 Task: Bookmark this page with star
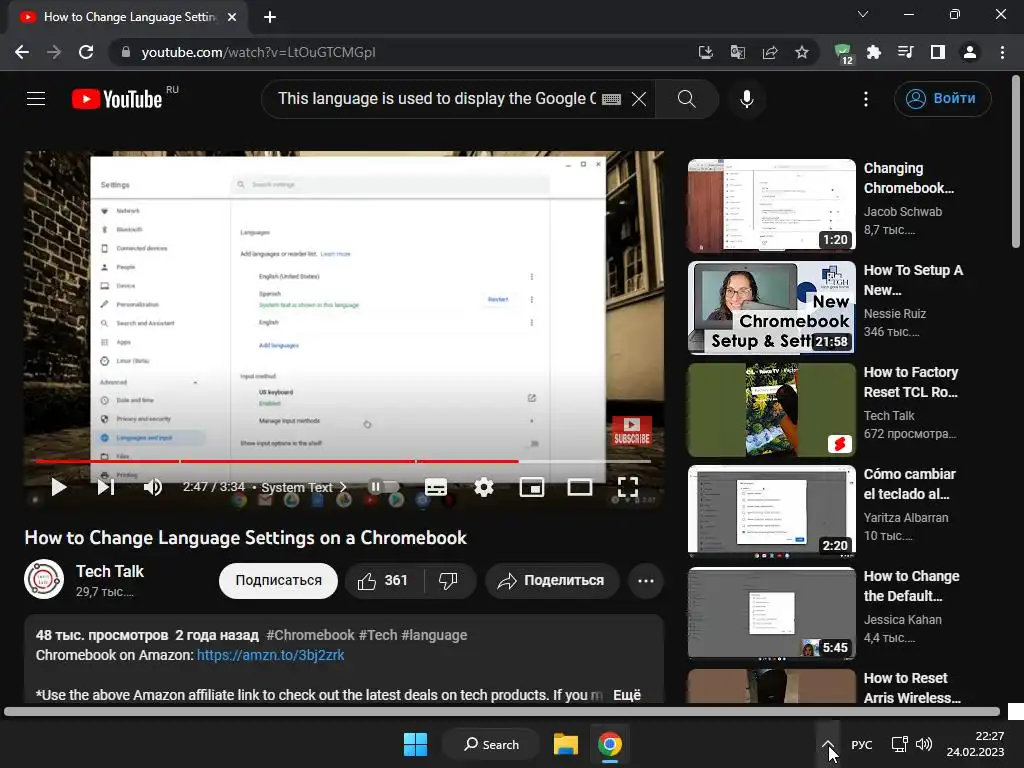[802, 52]
